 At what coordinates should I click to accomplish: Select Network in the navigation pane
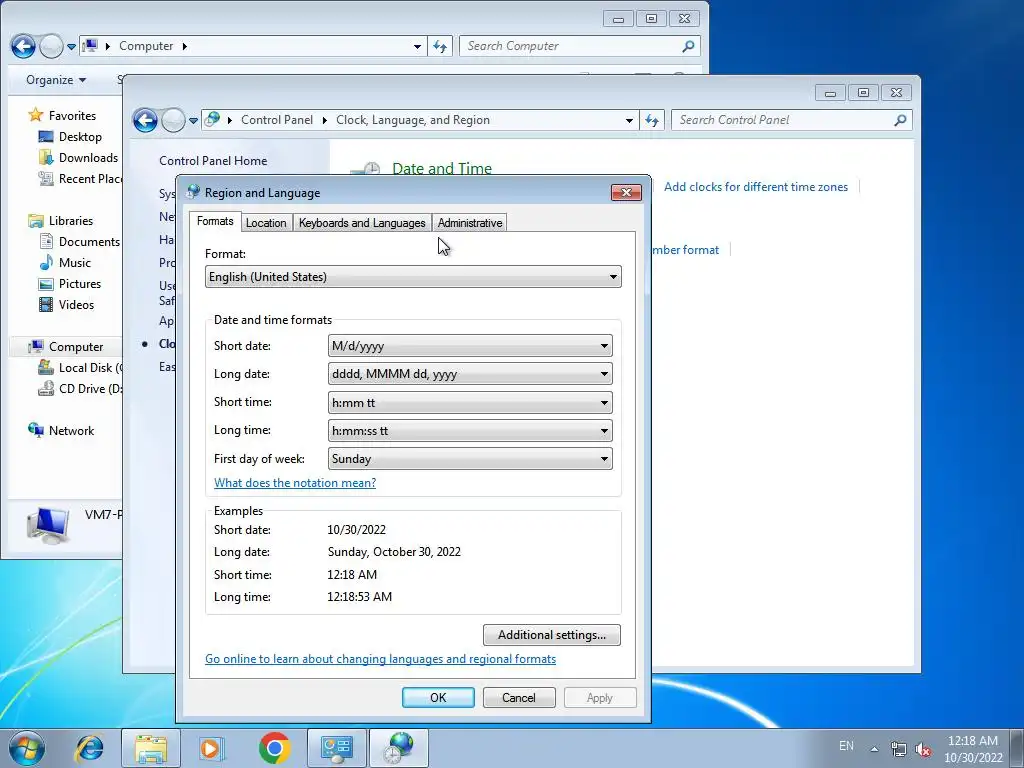coord(71,430)
